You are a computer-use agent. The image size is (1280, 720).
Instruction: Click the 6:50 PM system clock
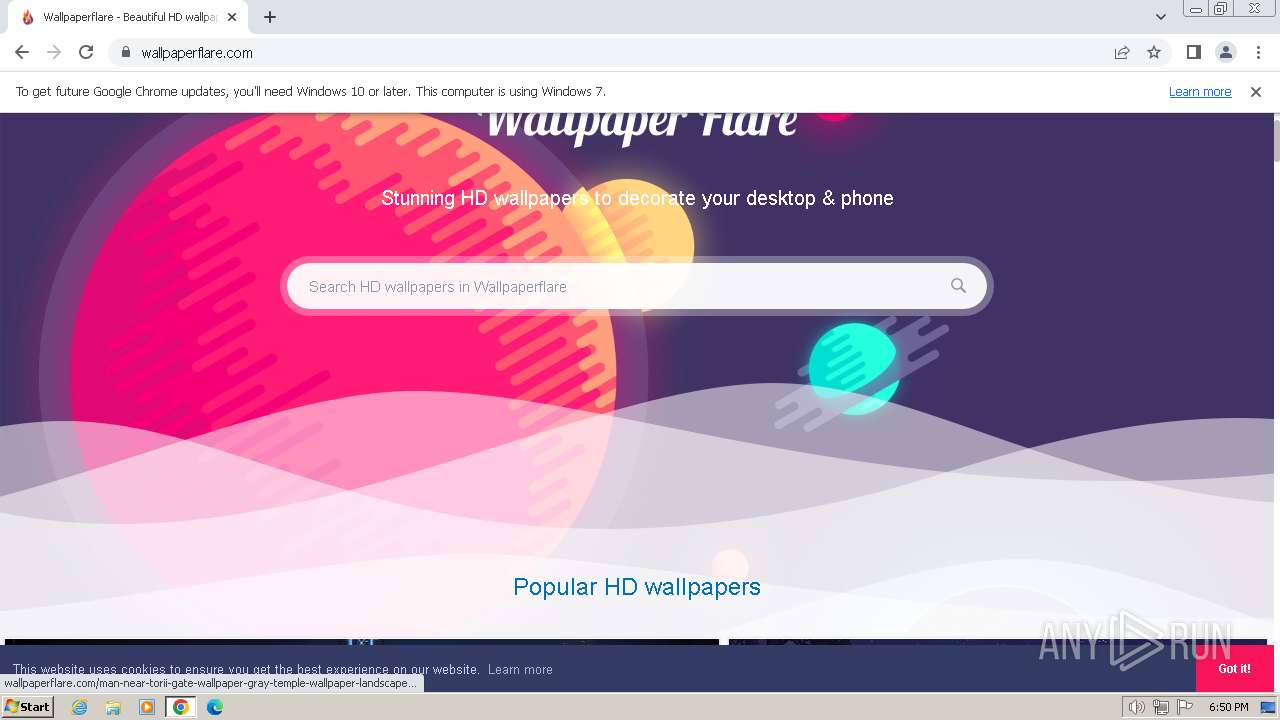tap(1228, 707)
